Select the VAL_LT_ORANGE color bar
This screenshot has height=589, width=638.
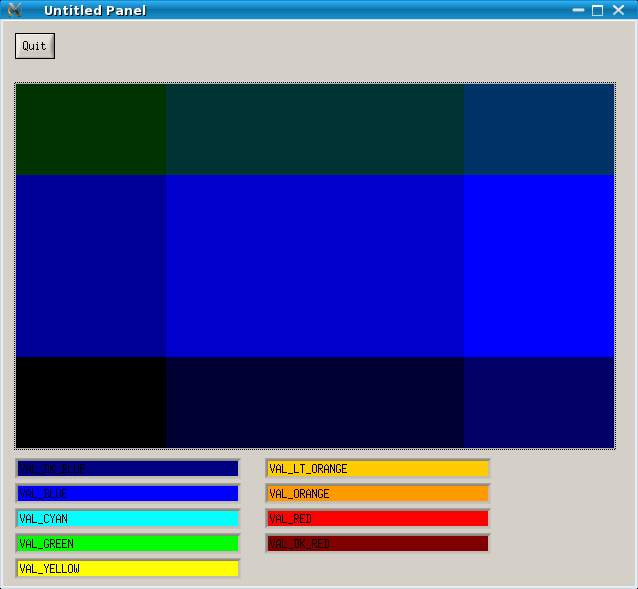(378, 468)
